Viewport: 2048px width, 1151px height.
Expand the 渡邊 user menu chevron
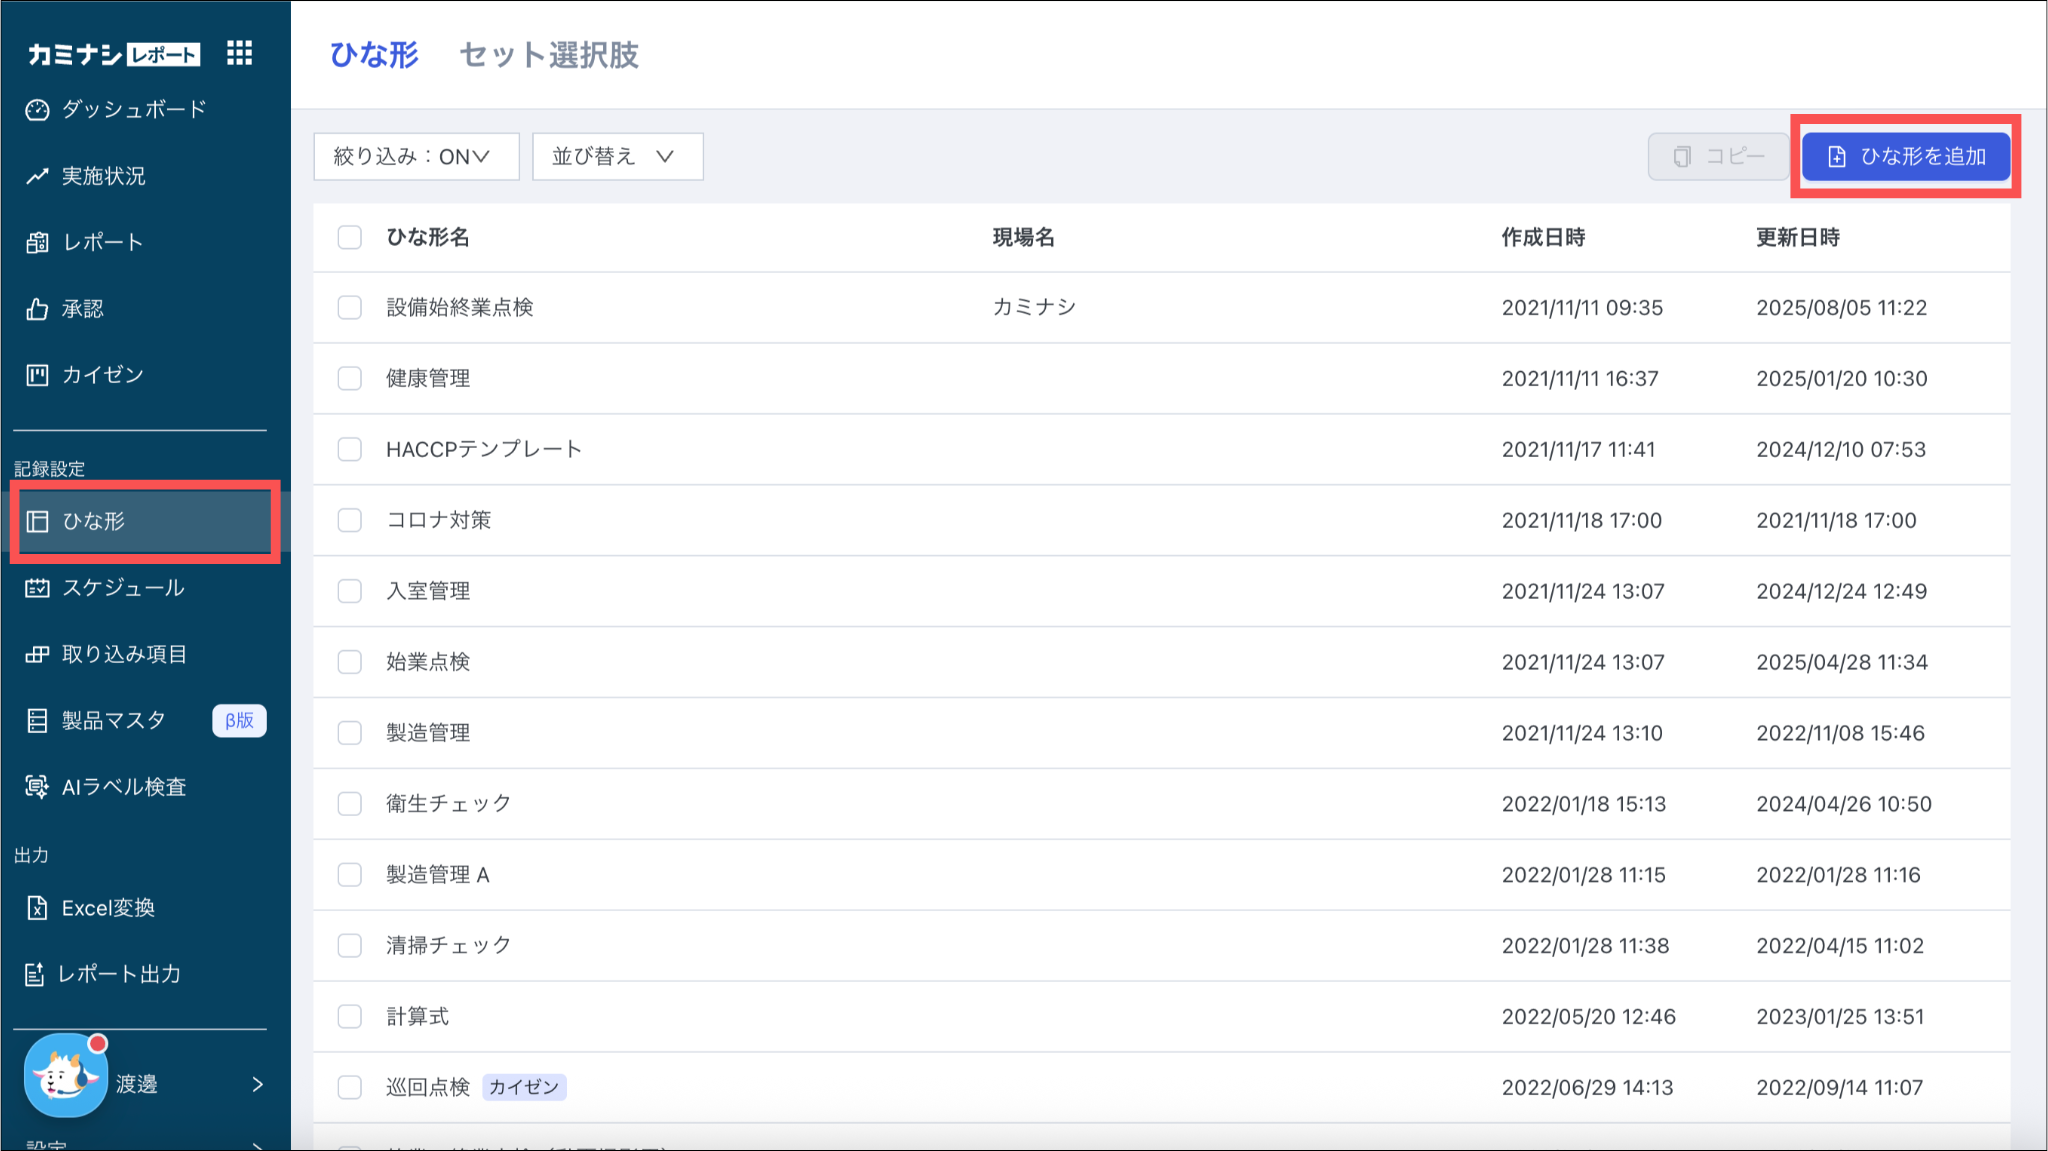click(258, 1084)
